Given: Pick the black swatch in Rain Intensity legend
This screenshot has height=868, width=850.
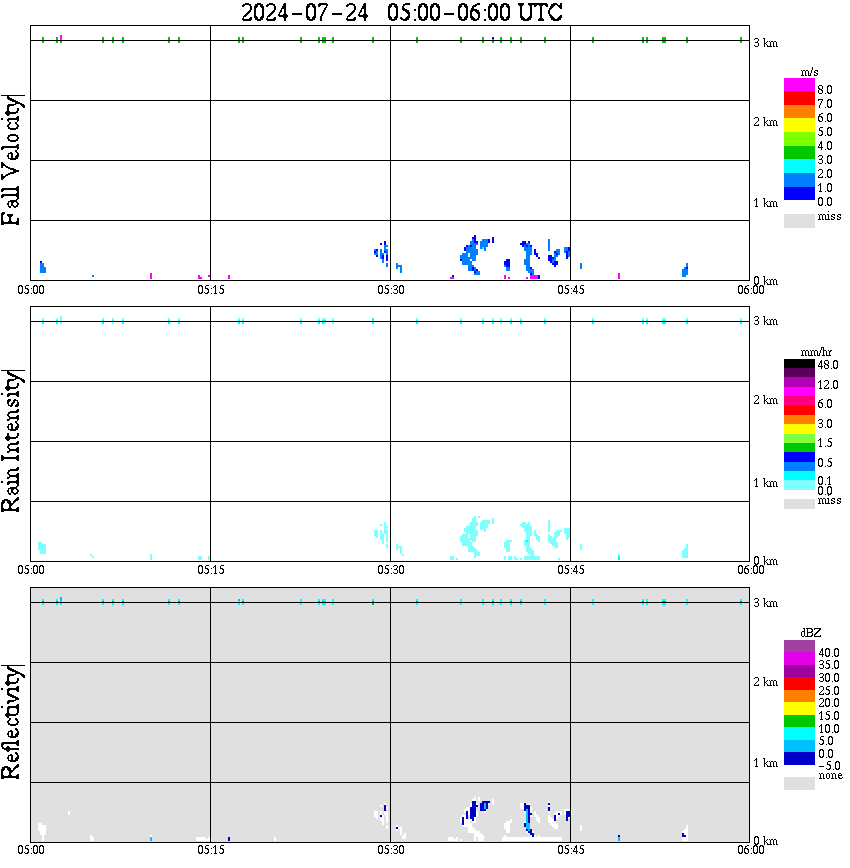Looking at the screenshot, I should pos(799,364).
